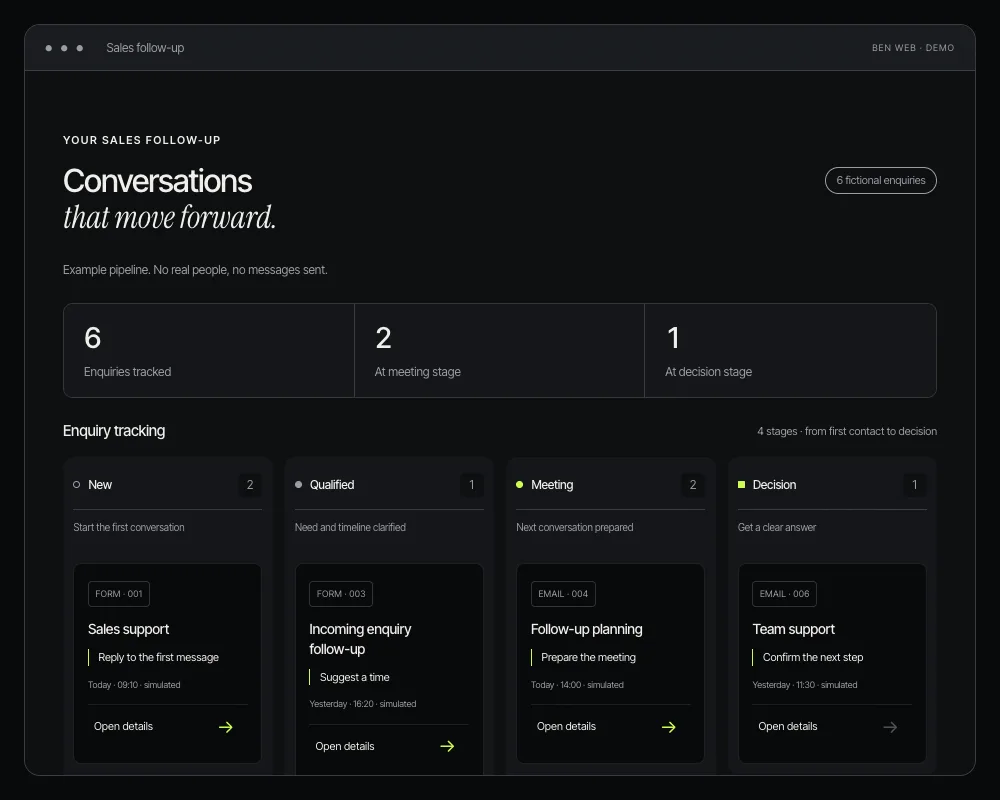
Task: Click 'Next conversation prepared' description
Action: pyautogui.click(x=575, y=528)
